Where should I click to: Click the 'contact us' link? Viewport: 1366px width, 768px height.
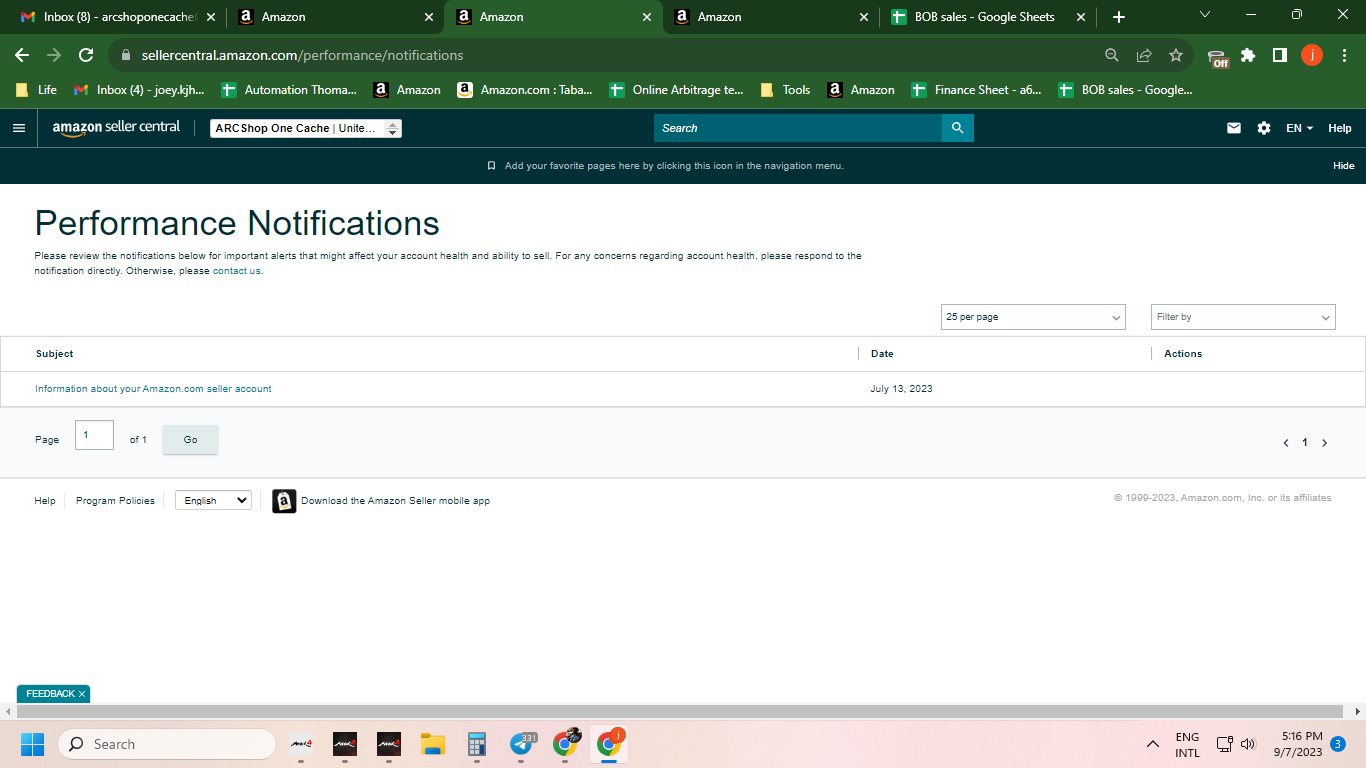[237, 271]
